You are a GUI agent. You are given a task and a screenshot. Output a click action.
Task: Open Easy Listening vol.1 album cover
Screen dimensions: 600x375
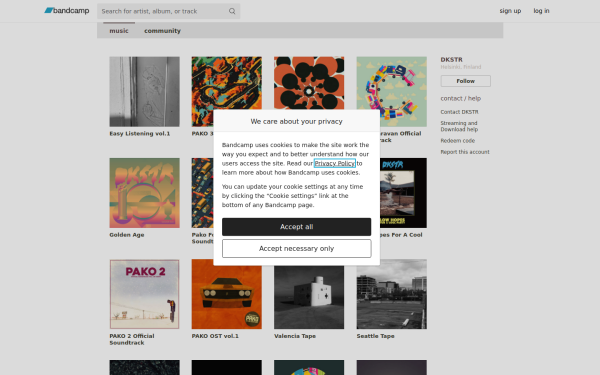point(145,92)
